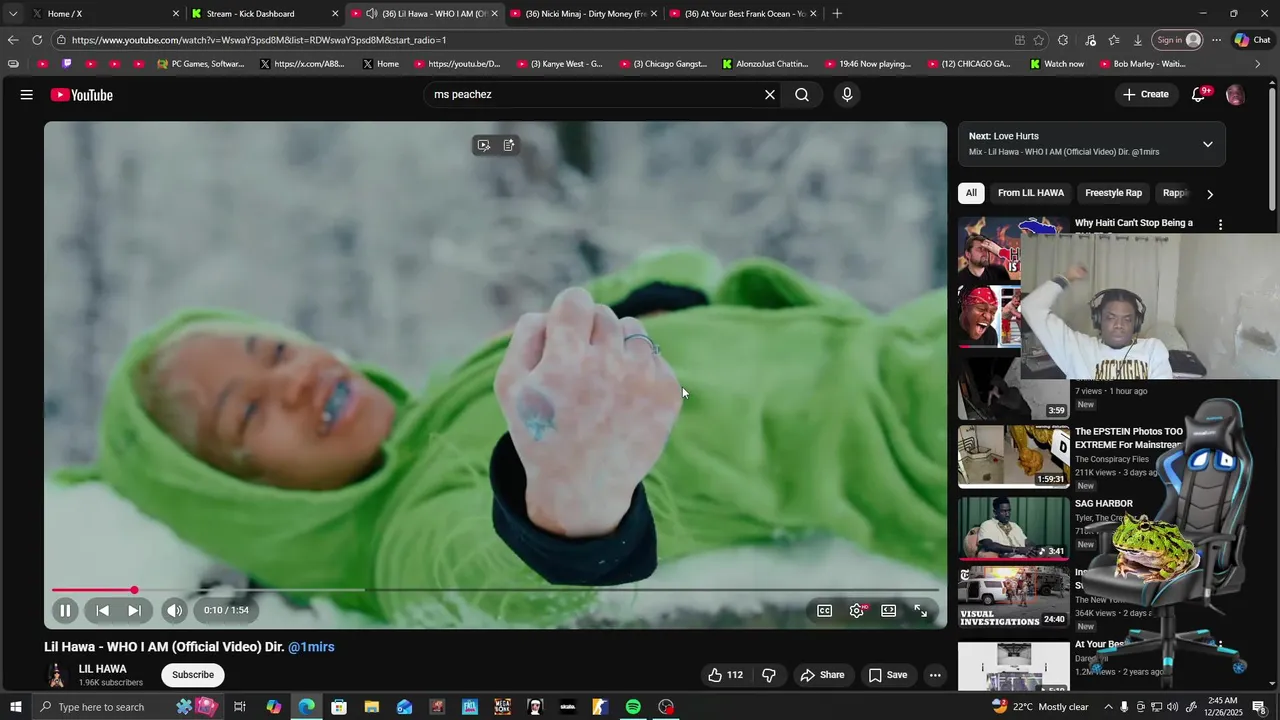Open the player settings gear

point(857,611)
